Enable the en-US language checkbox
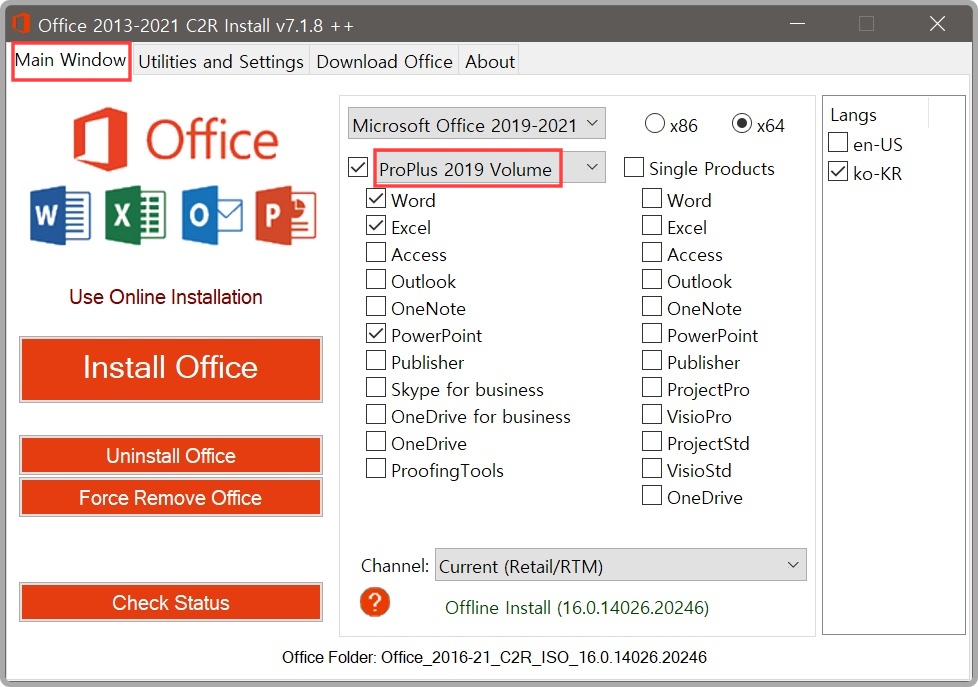Image resolution: width=978 pixels, height=687 pixels. [x=838, y=142]
